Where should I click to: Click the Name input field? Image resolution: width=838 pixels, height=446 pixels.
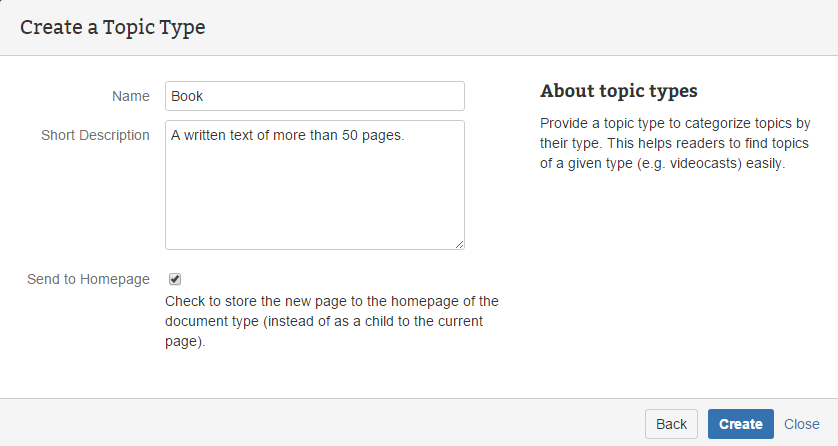click(314, 96)
